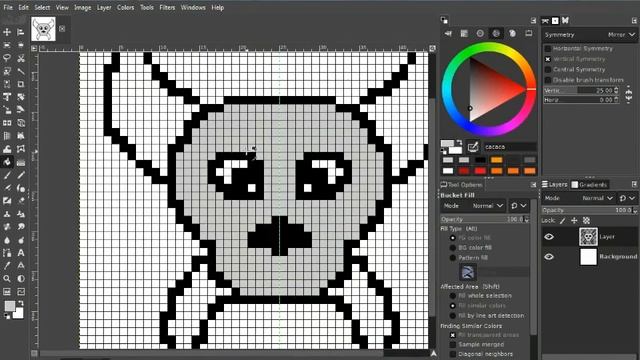This screenshot has height=360, width=640.
Task: Enable the Central Symmetry checkbox
Action: [548, 70]
